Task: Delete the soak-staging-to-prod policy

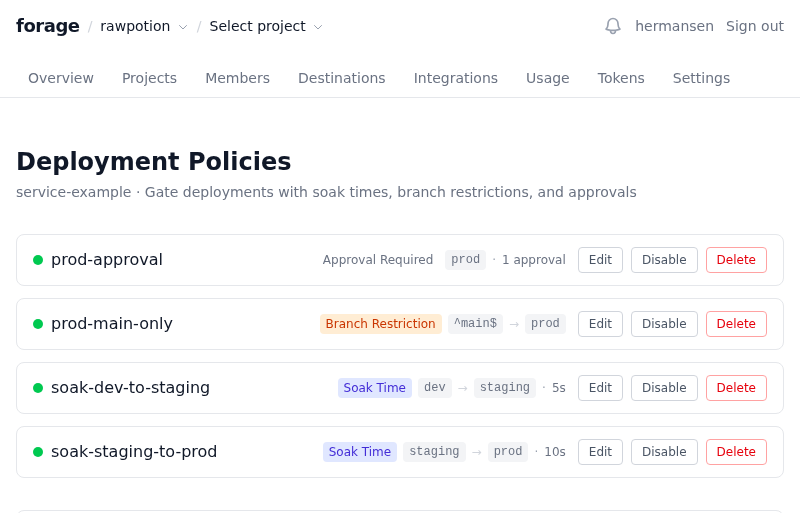Action: click(x=736, y=452)
